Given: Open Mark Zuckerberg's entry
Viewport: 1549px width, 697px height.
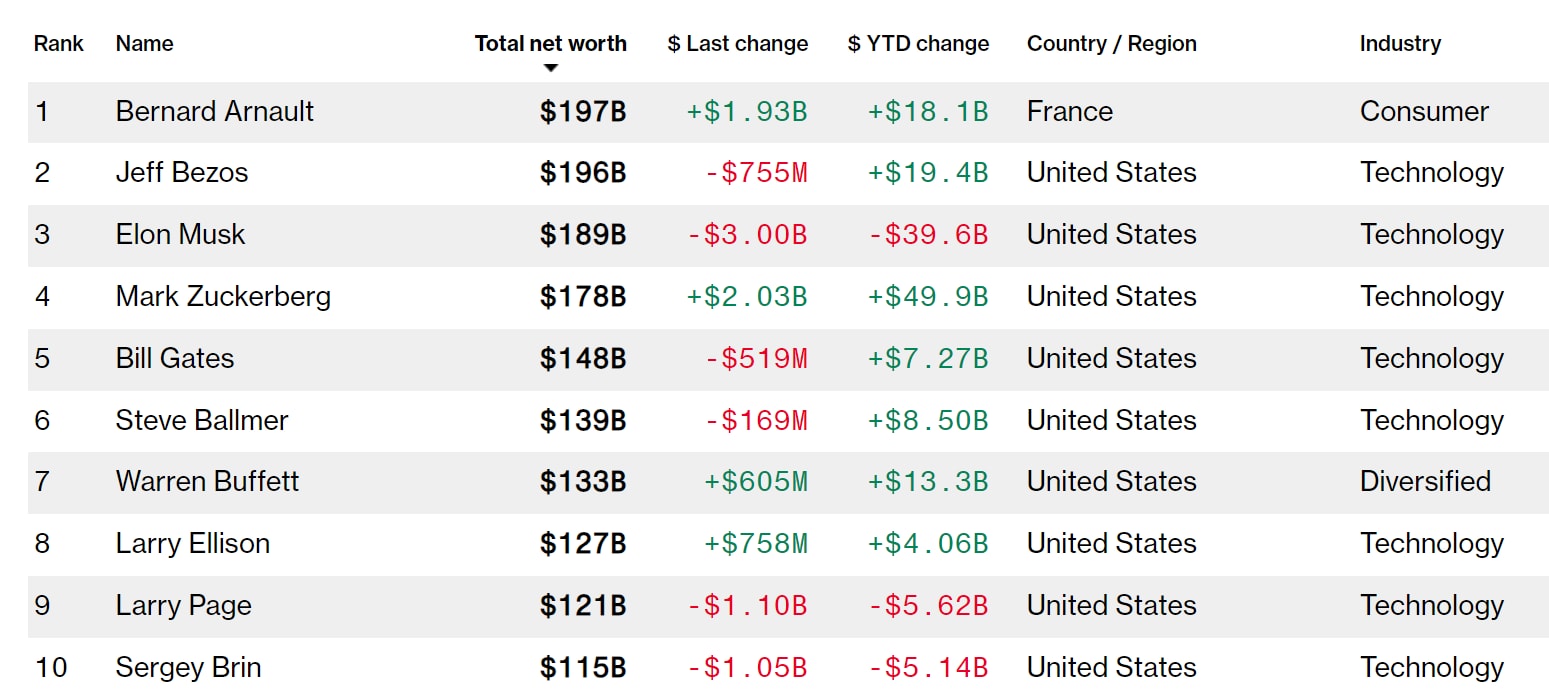Looking at the screenshot, I should click(223, 297).
